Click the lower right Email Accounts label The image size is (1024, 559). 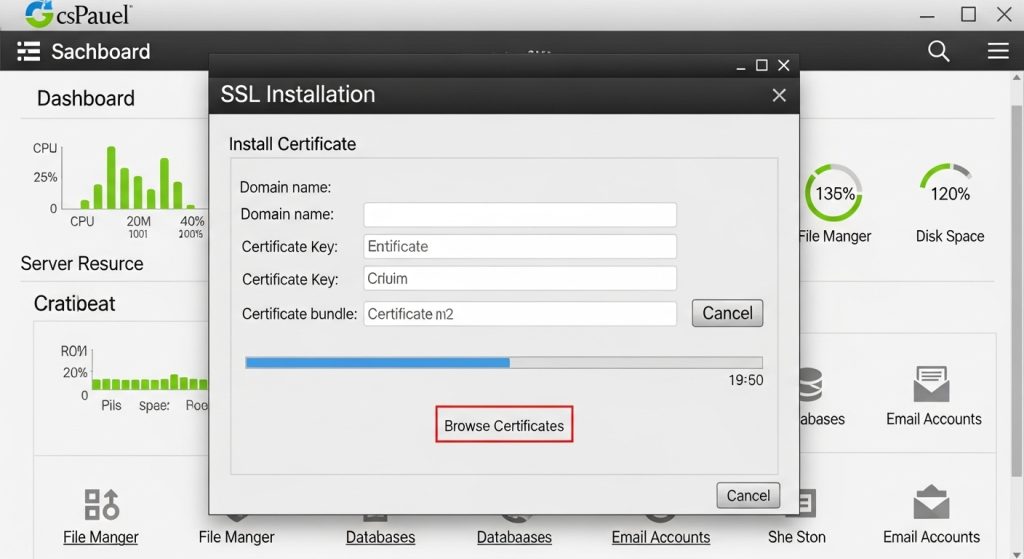point(931,537)
